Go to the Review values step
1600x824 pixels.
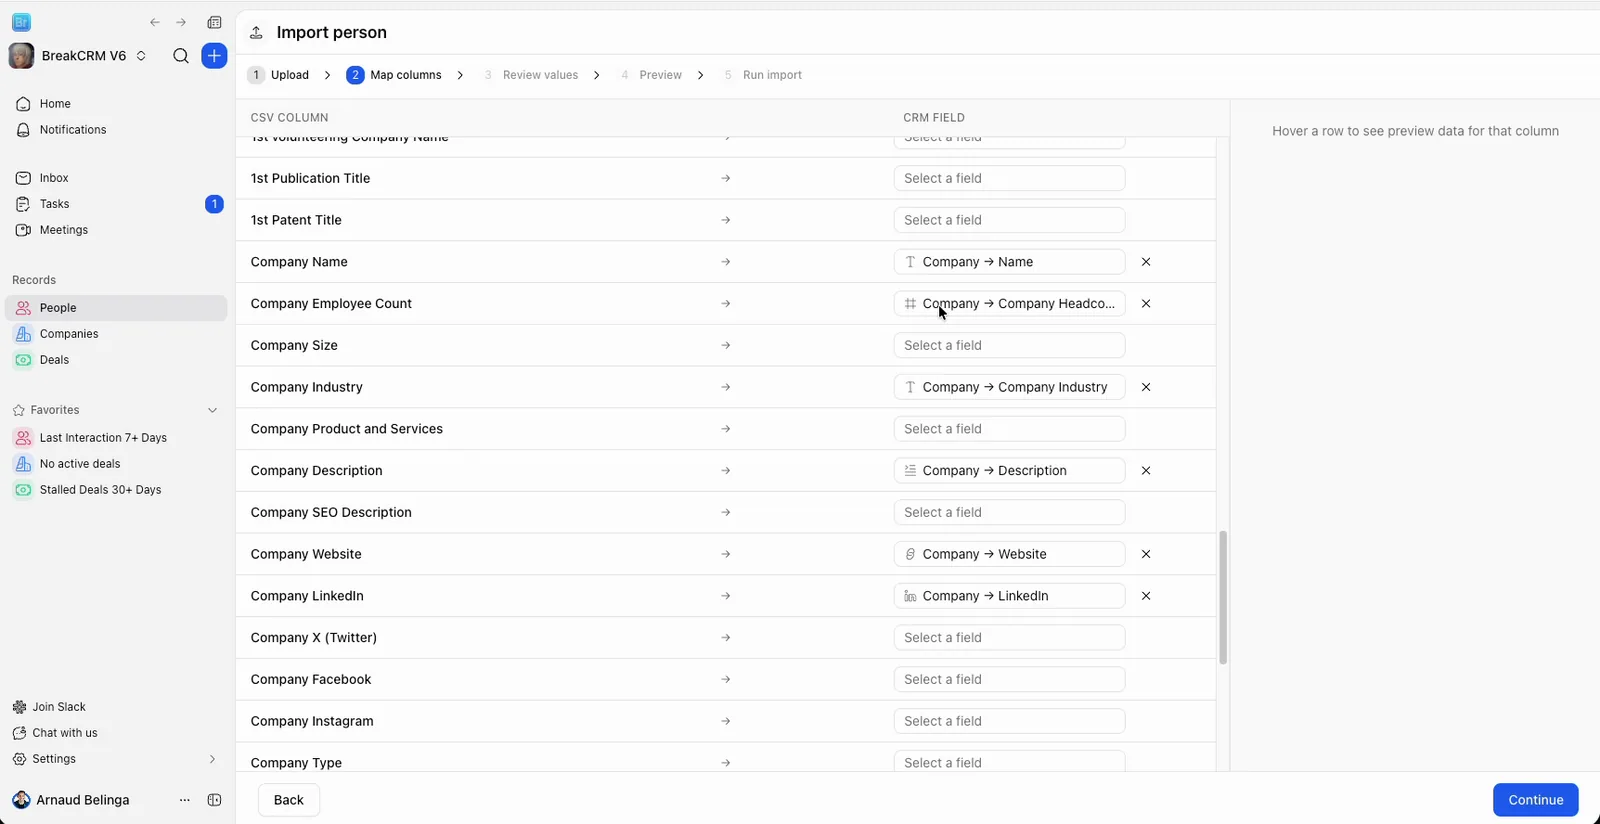pos(530,75)
